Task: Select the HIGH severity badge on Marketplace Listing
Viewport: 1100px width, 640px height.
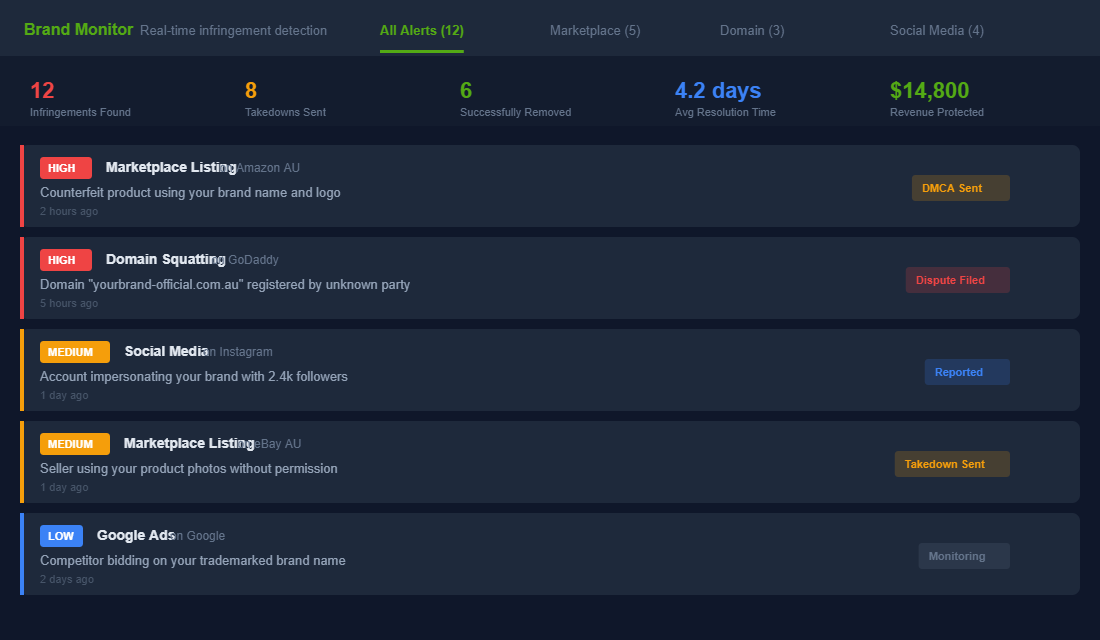Action: (x=65, y=167)
